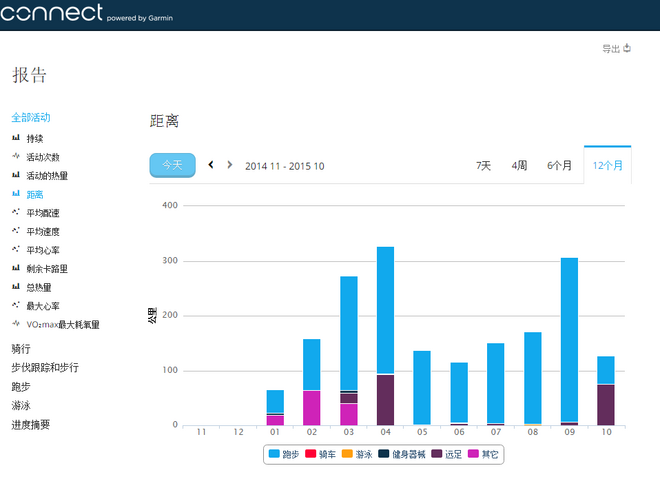Switch to the 6个月 time range tab
This screenshot has width=660, height=488.
559,166
